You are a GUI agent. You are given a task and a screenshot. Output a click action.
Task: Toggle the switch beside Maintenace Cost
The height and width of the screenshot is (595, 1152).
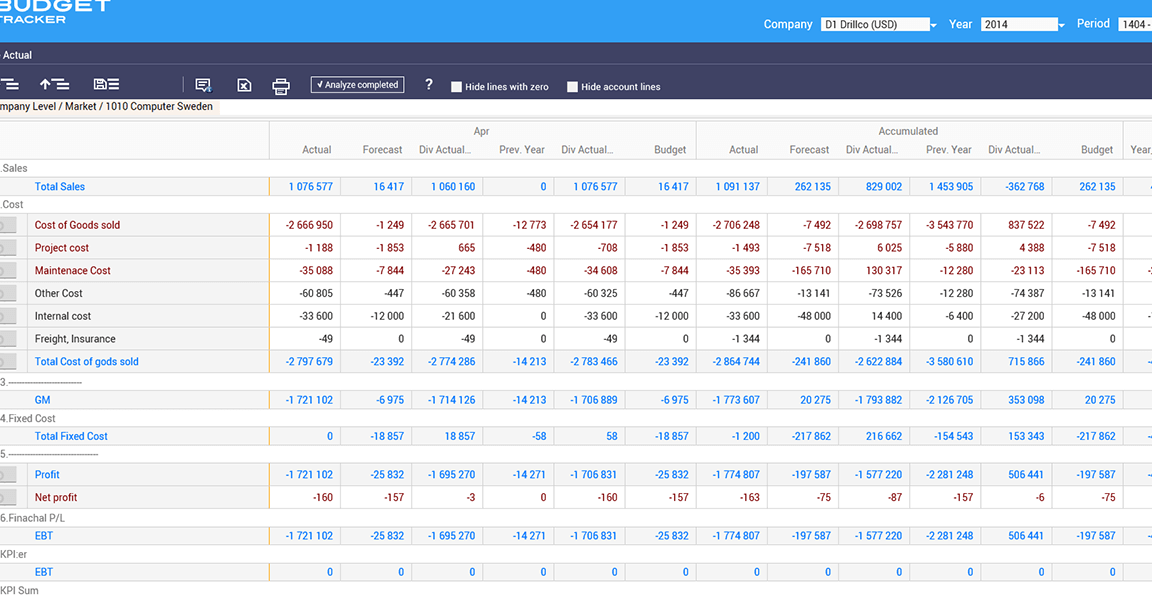point(7,271)
